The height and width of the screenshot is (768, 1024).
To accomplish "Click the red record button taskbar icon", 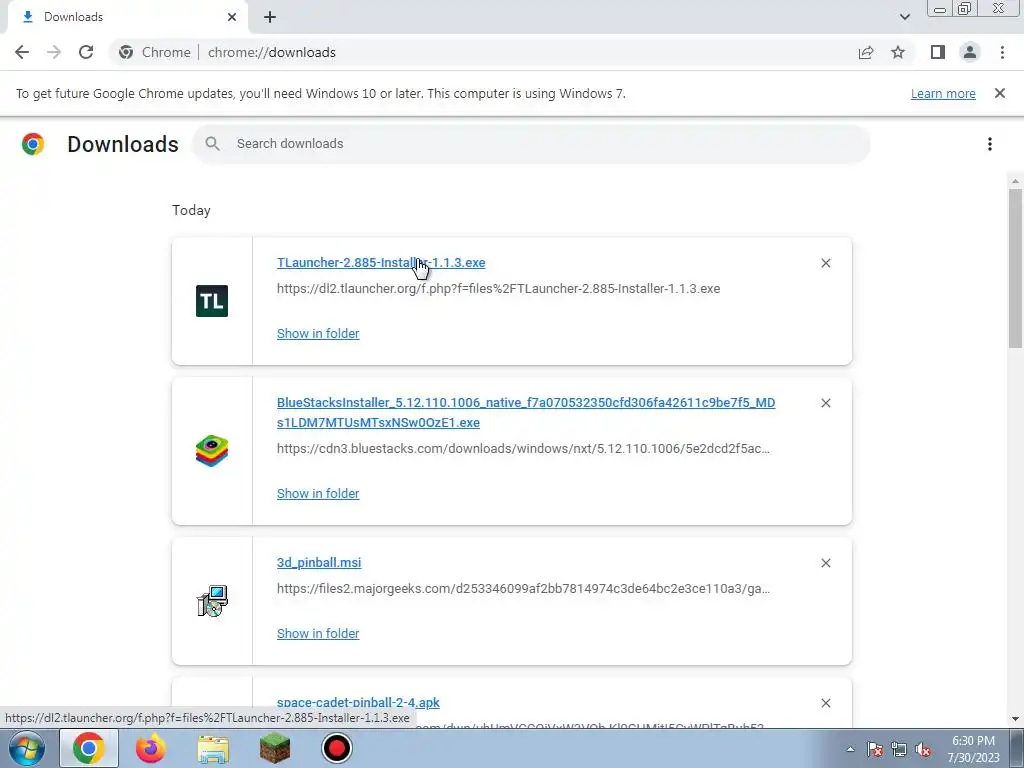I will (x=337, y=748).
